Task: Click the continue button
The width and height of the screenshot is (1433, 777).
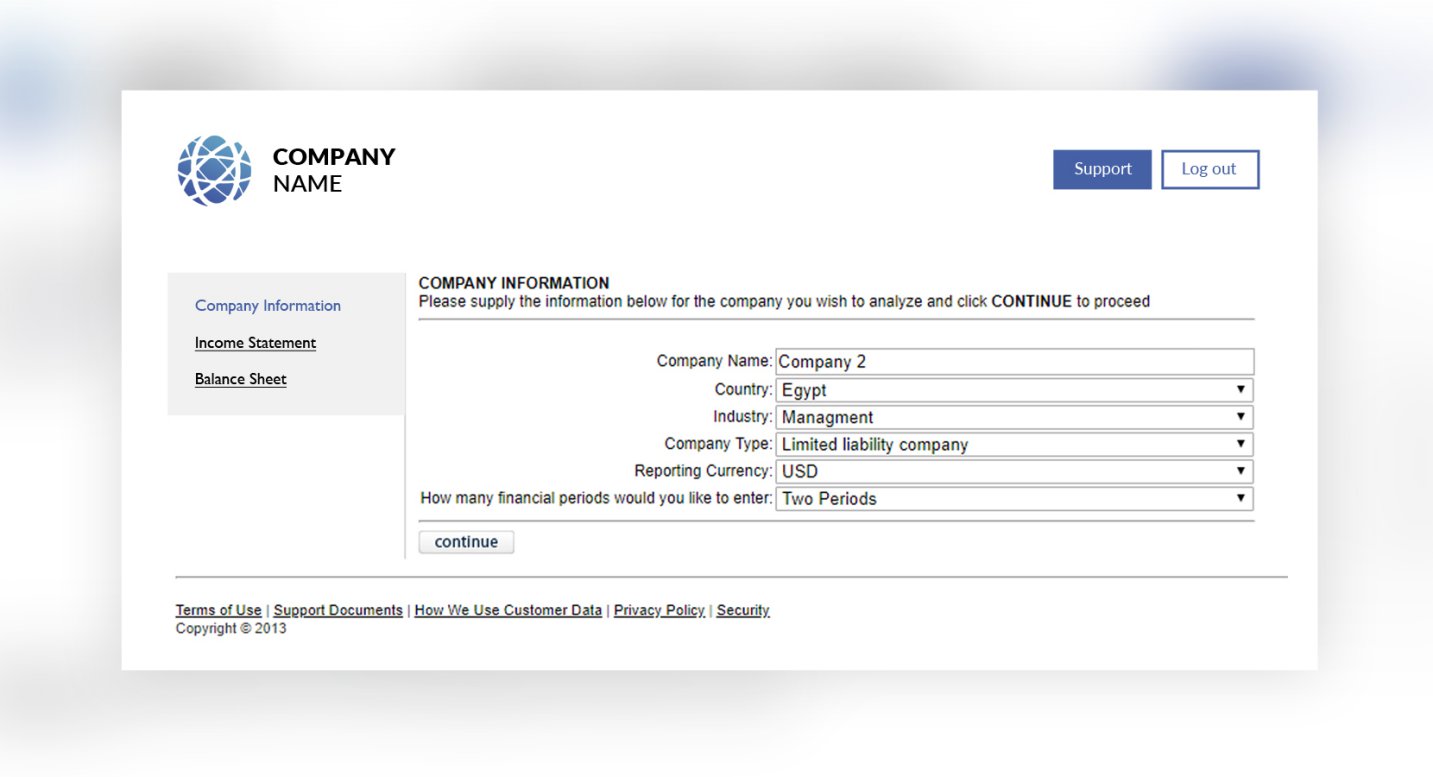Action: (x=466, y=542)
